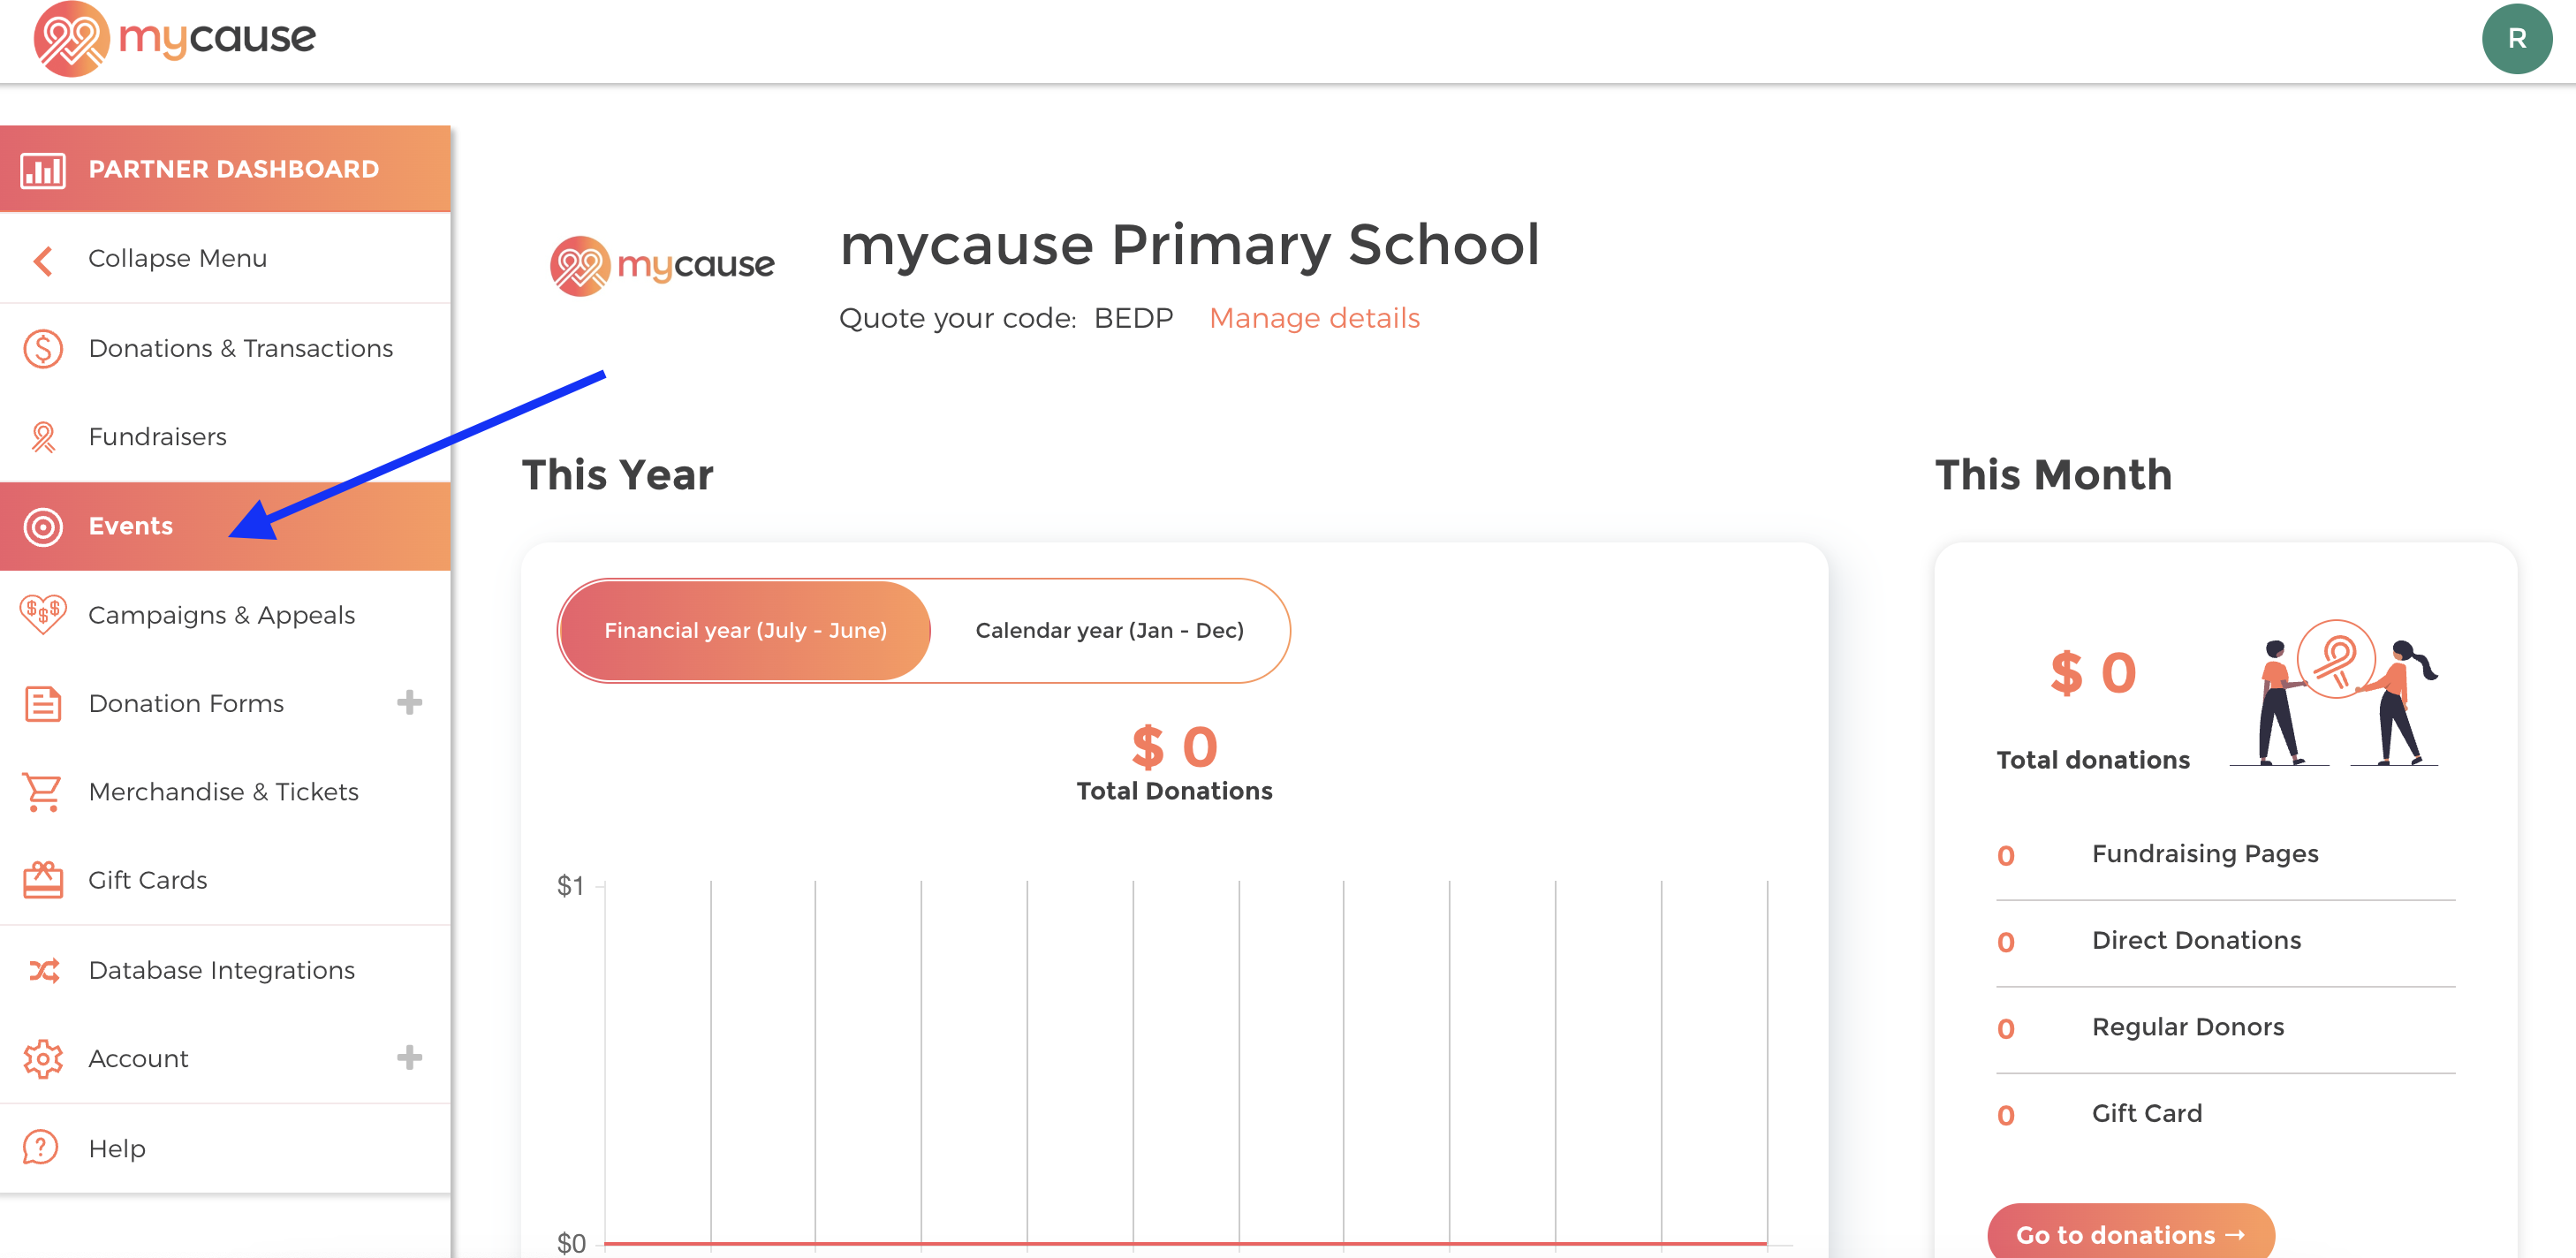This screenshot has width=2576, height=1258.
Task: Expand the Account submenu plus sign
Action: [409, 1058]
